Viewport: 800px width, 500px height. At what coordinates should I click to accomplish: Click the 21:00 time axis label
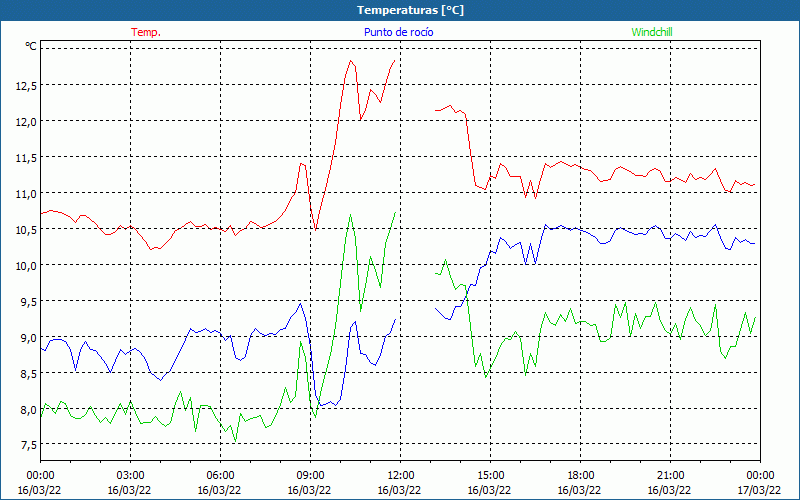point(670,476)
